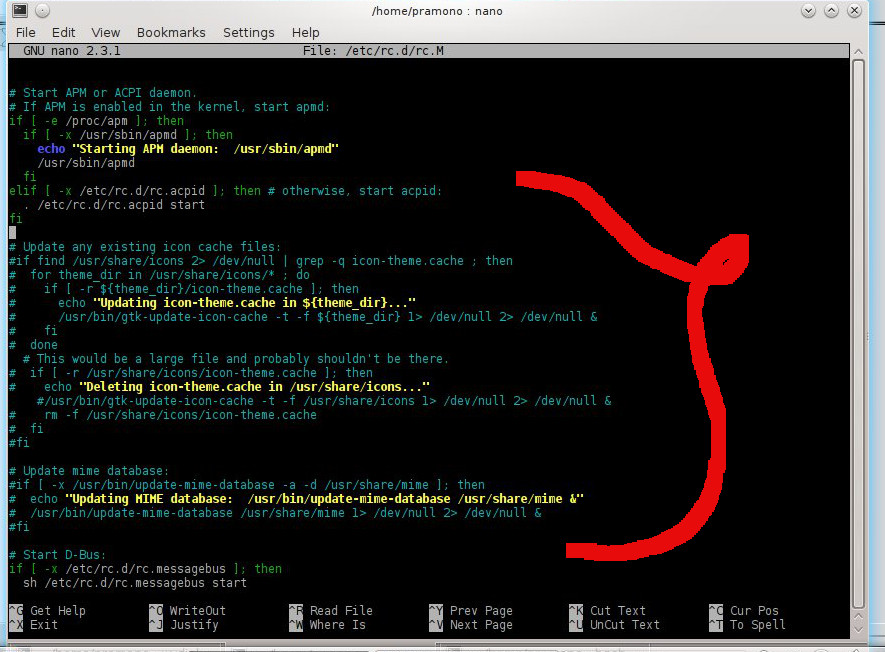
Task: Click the scrollbar up arrow
Action: pos(858,51)
